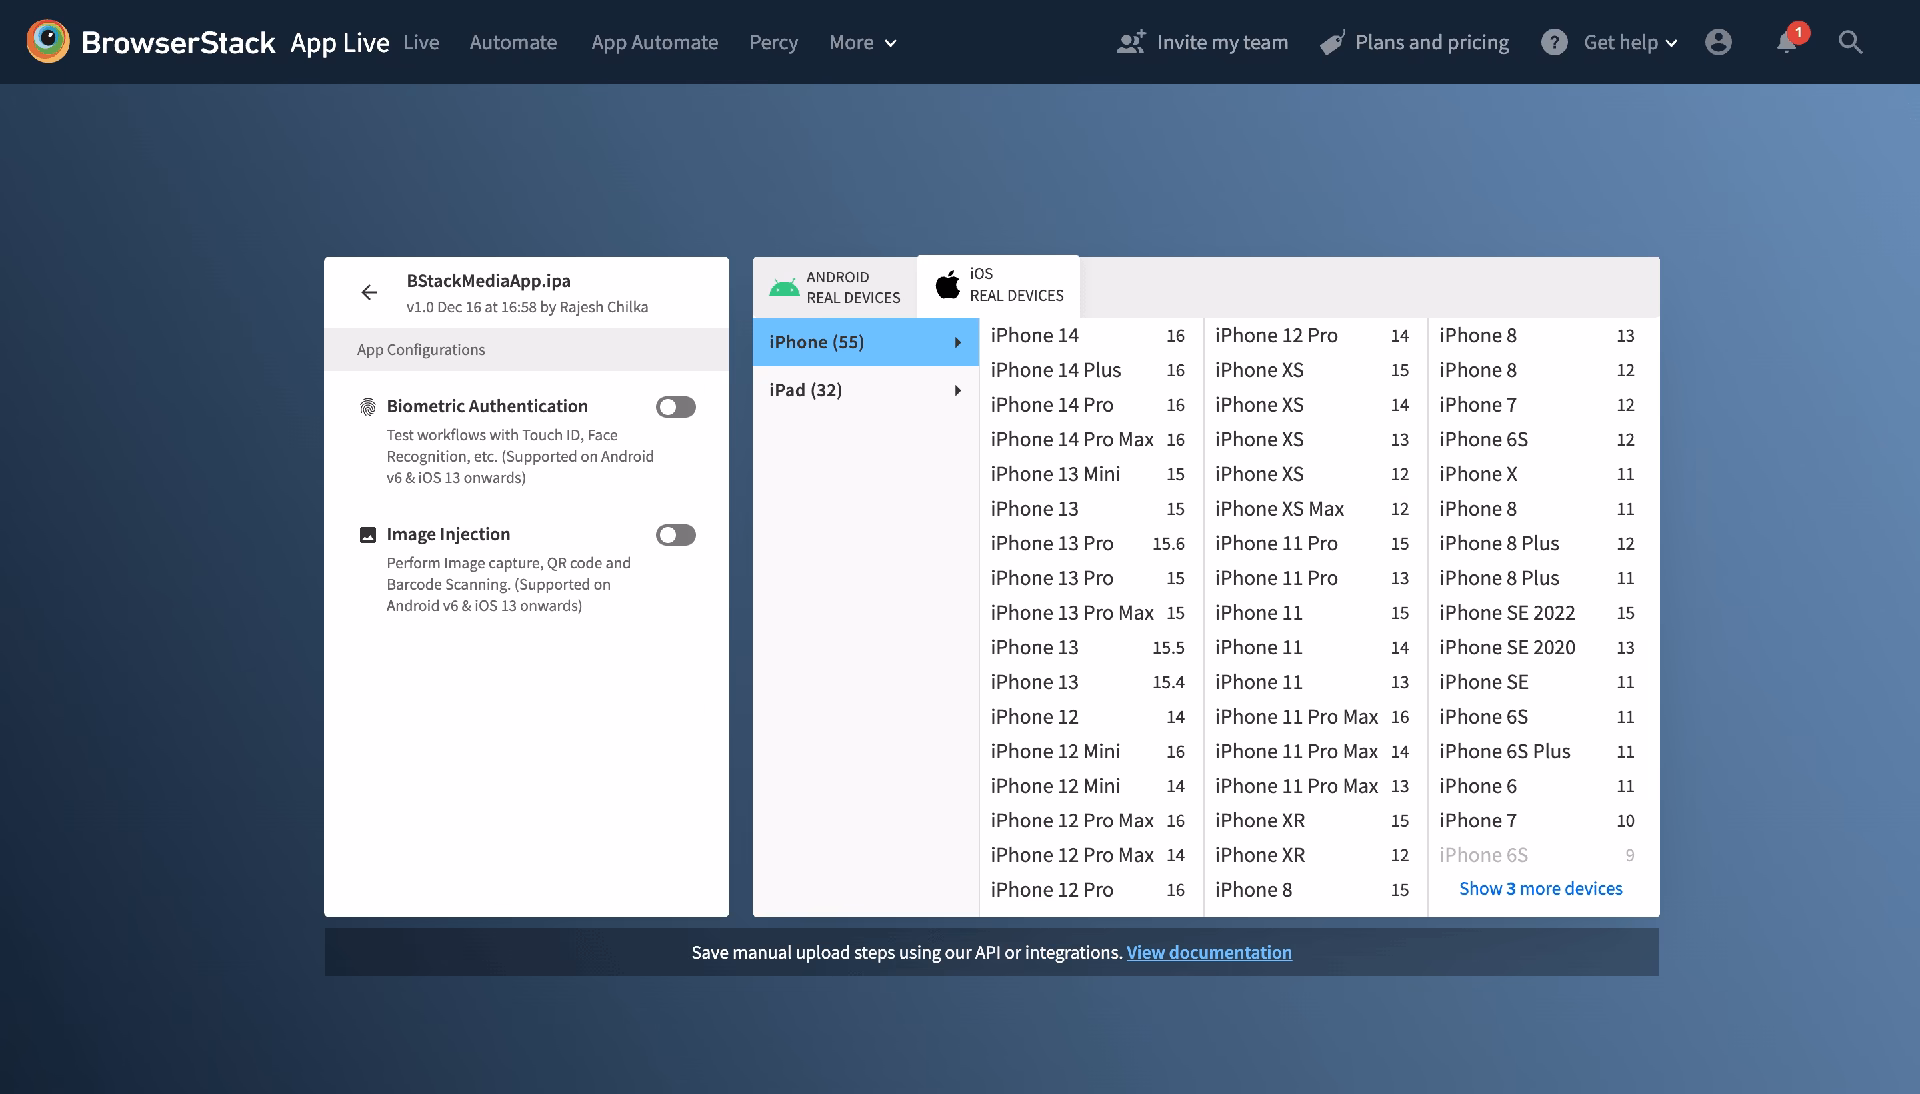The image size is (1920, 1094).
Task: Enable the Biometric Authentication toggle
Action: point(676,407)
